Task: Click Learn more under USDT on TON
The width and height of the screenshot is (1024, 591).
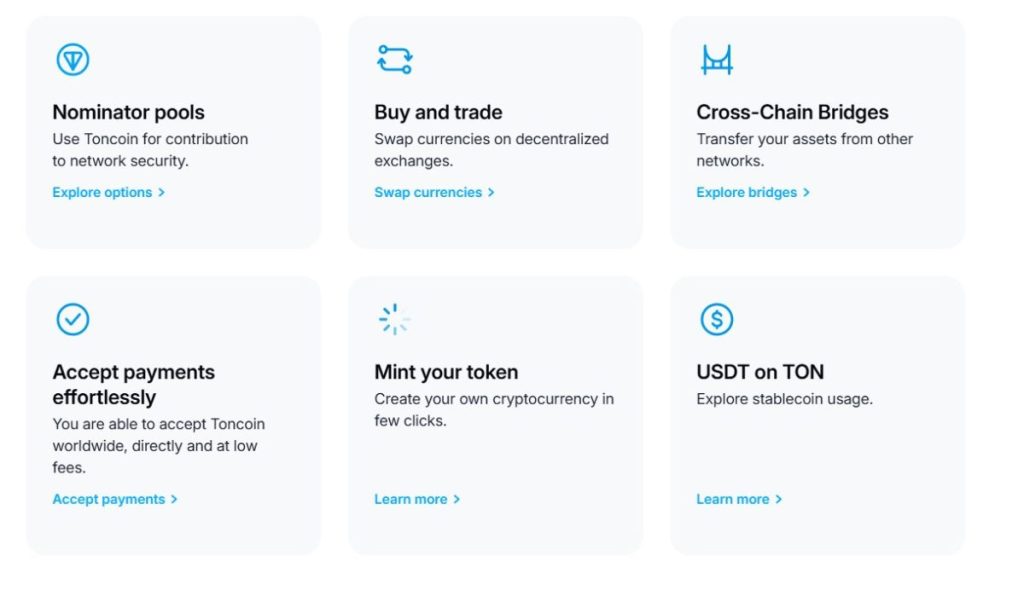Action: point(732,499)
